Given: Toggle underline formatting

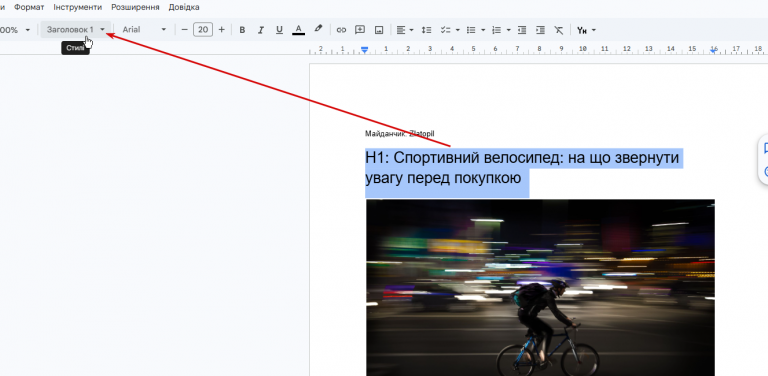Looking at the screenshot, I should tap(279, 30).
